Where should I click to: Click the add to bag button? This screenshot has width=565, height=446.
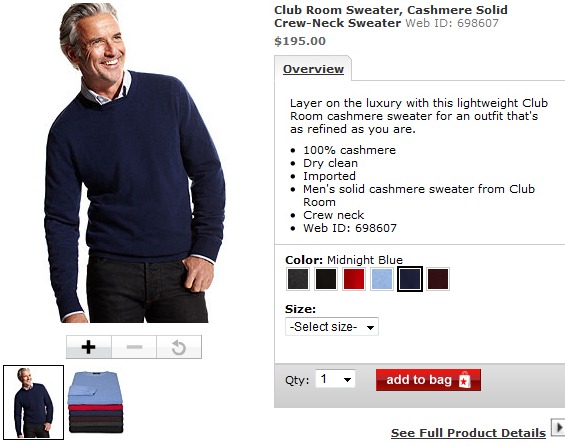pyautogui.click(x=428, y=380)
